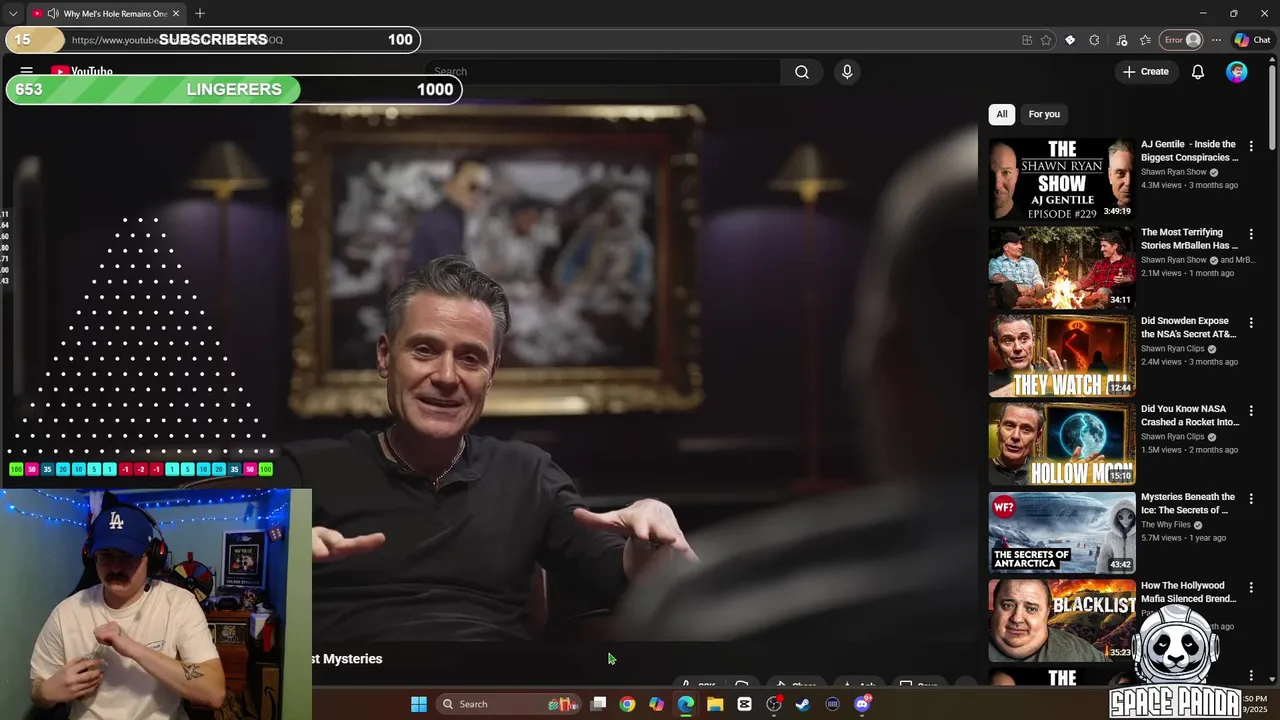Open Task View in the taskbar
The height and width of the screenshot is (720, 1280).
pos(598,704)
